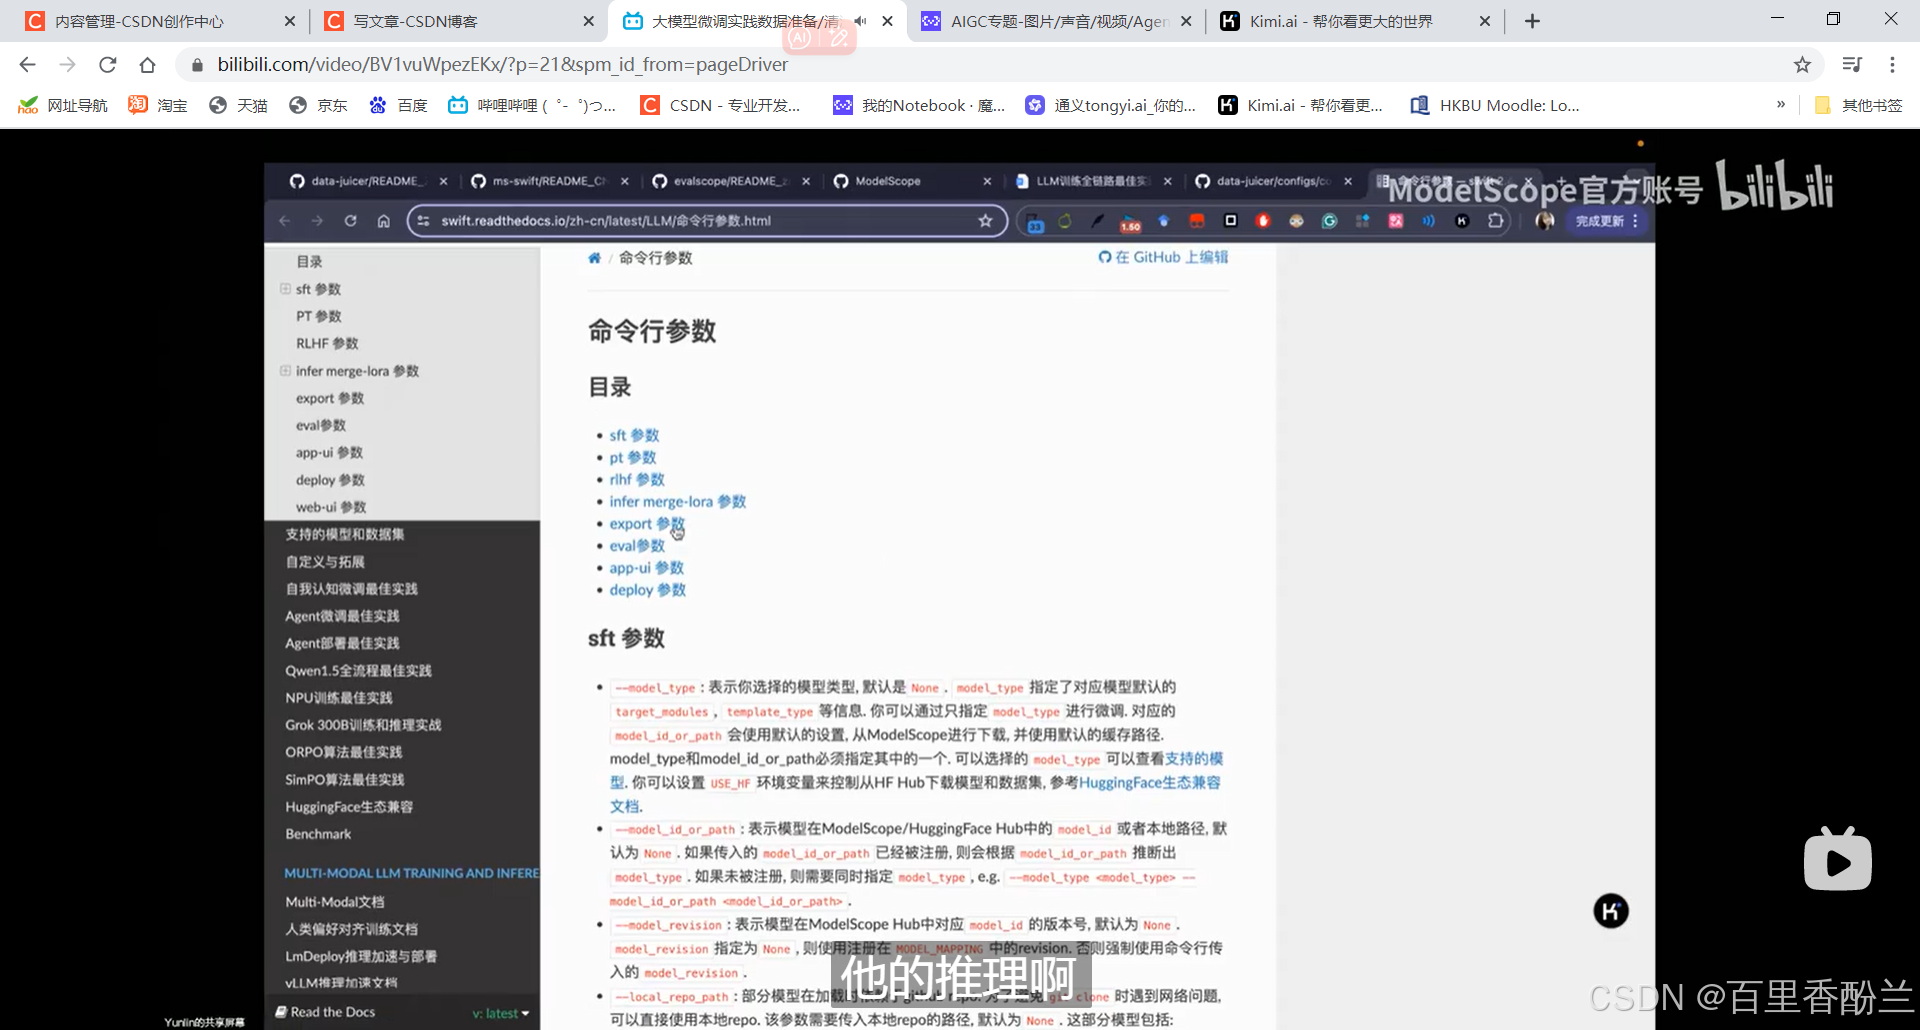Open the 哔哩哔哩 bookmark
1920x1030 pixels.
tap(532, 105)
